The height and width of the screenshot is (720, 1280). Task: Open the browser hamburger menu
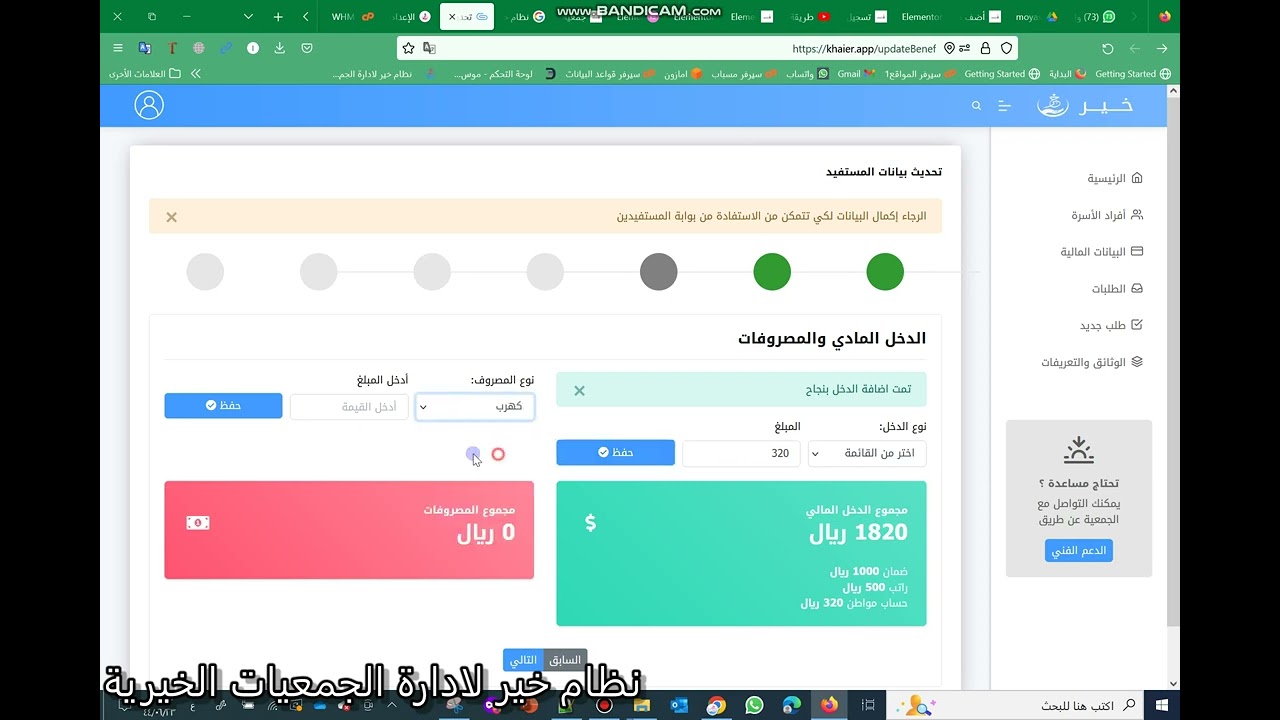(118, 48)
